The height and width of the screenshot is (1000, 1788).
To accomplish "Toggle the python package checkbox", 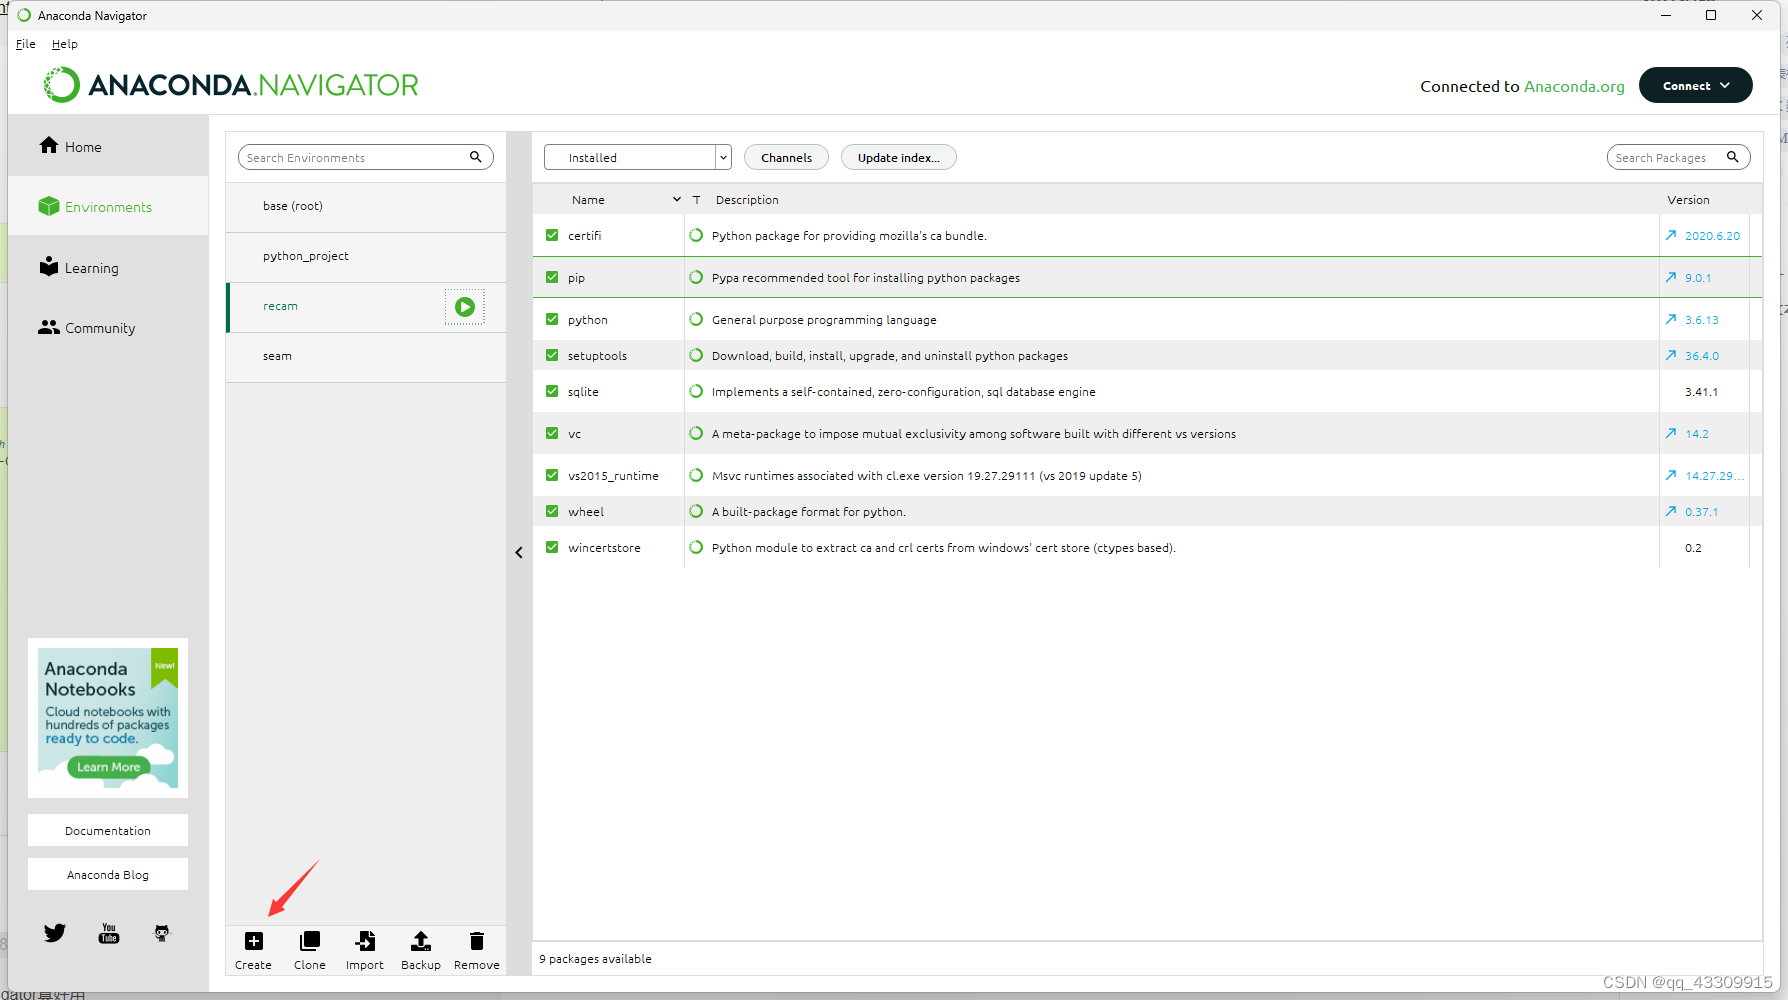I will [552, 319].
